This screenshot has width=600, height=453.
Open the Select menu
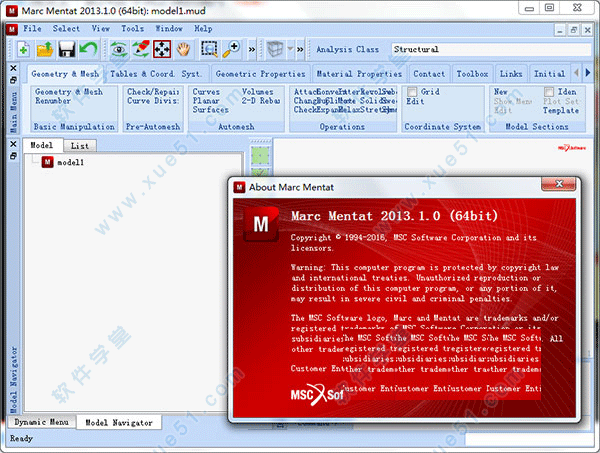tap(66, 29)
